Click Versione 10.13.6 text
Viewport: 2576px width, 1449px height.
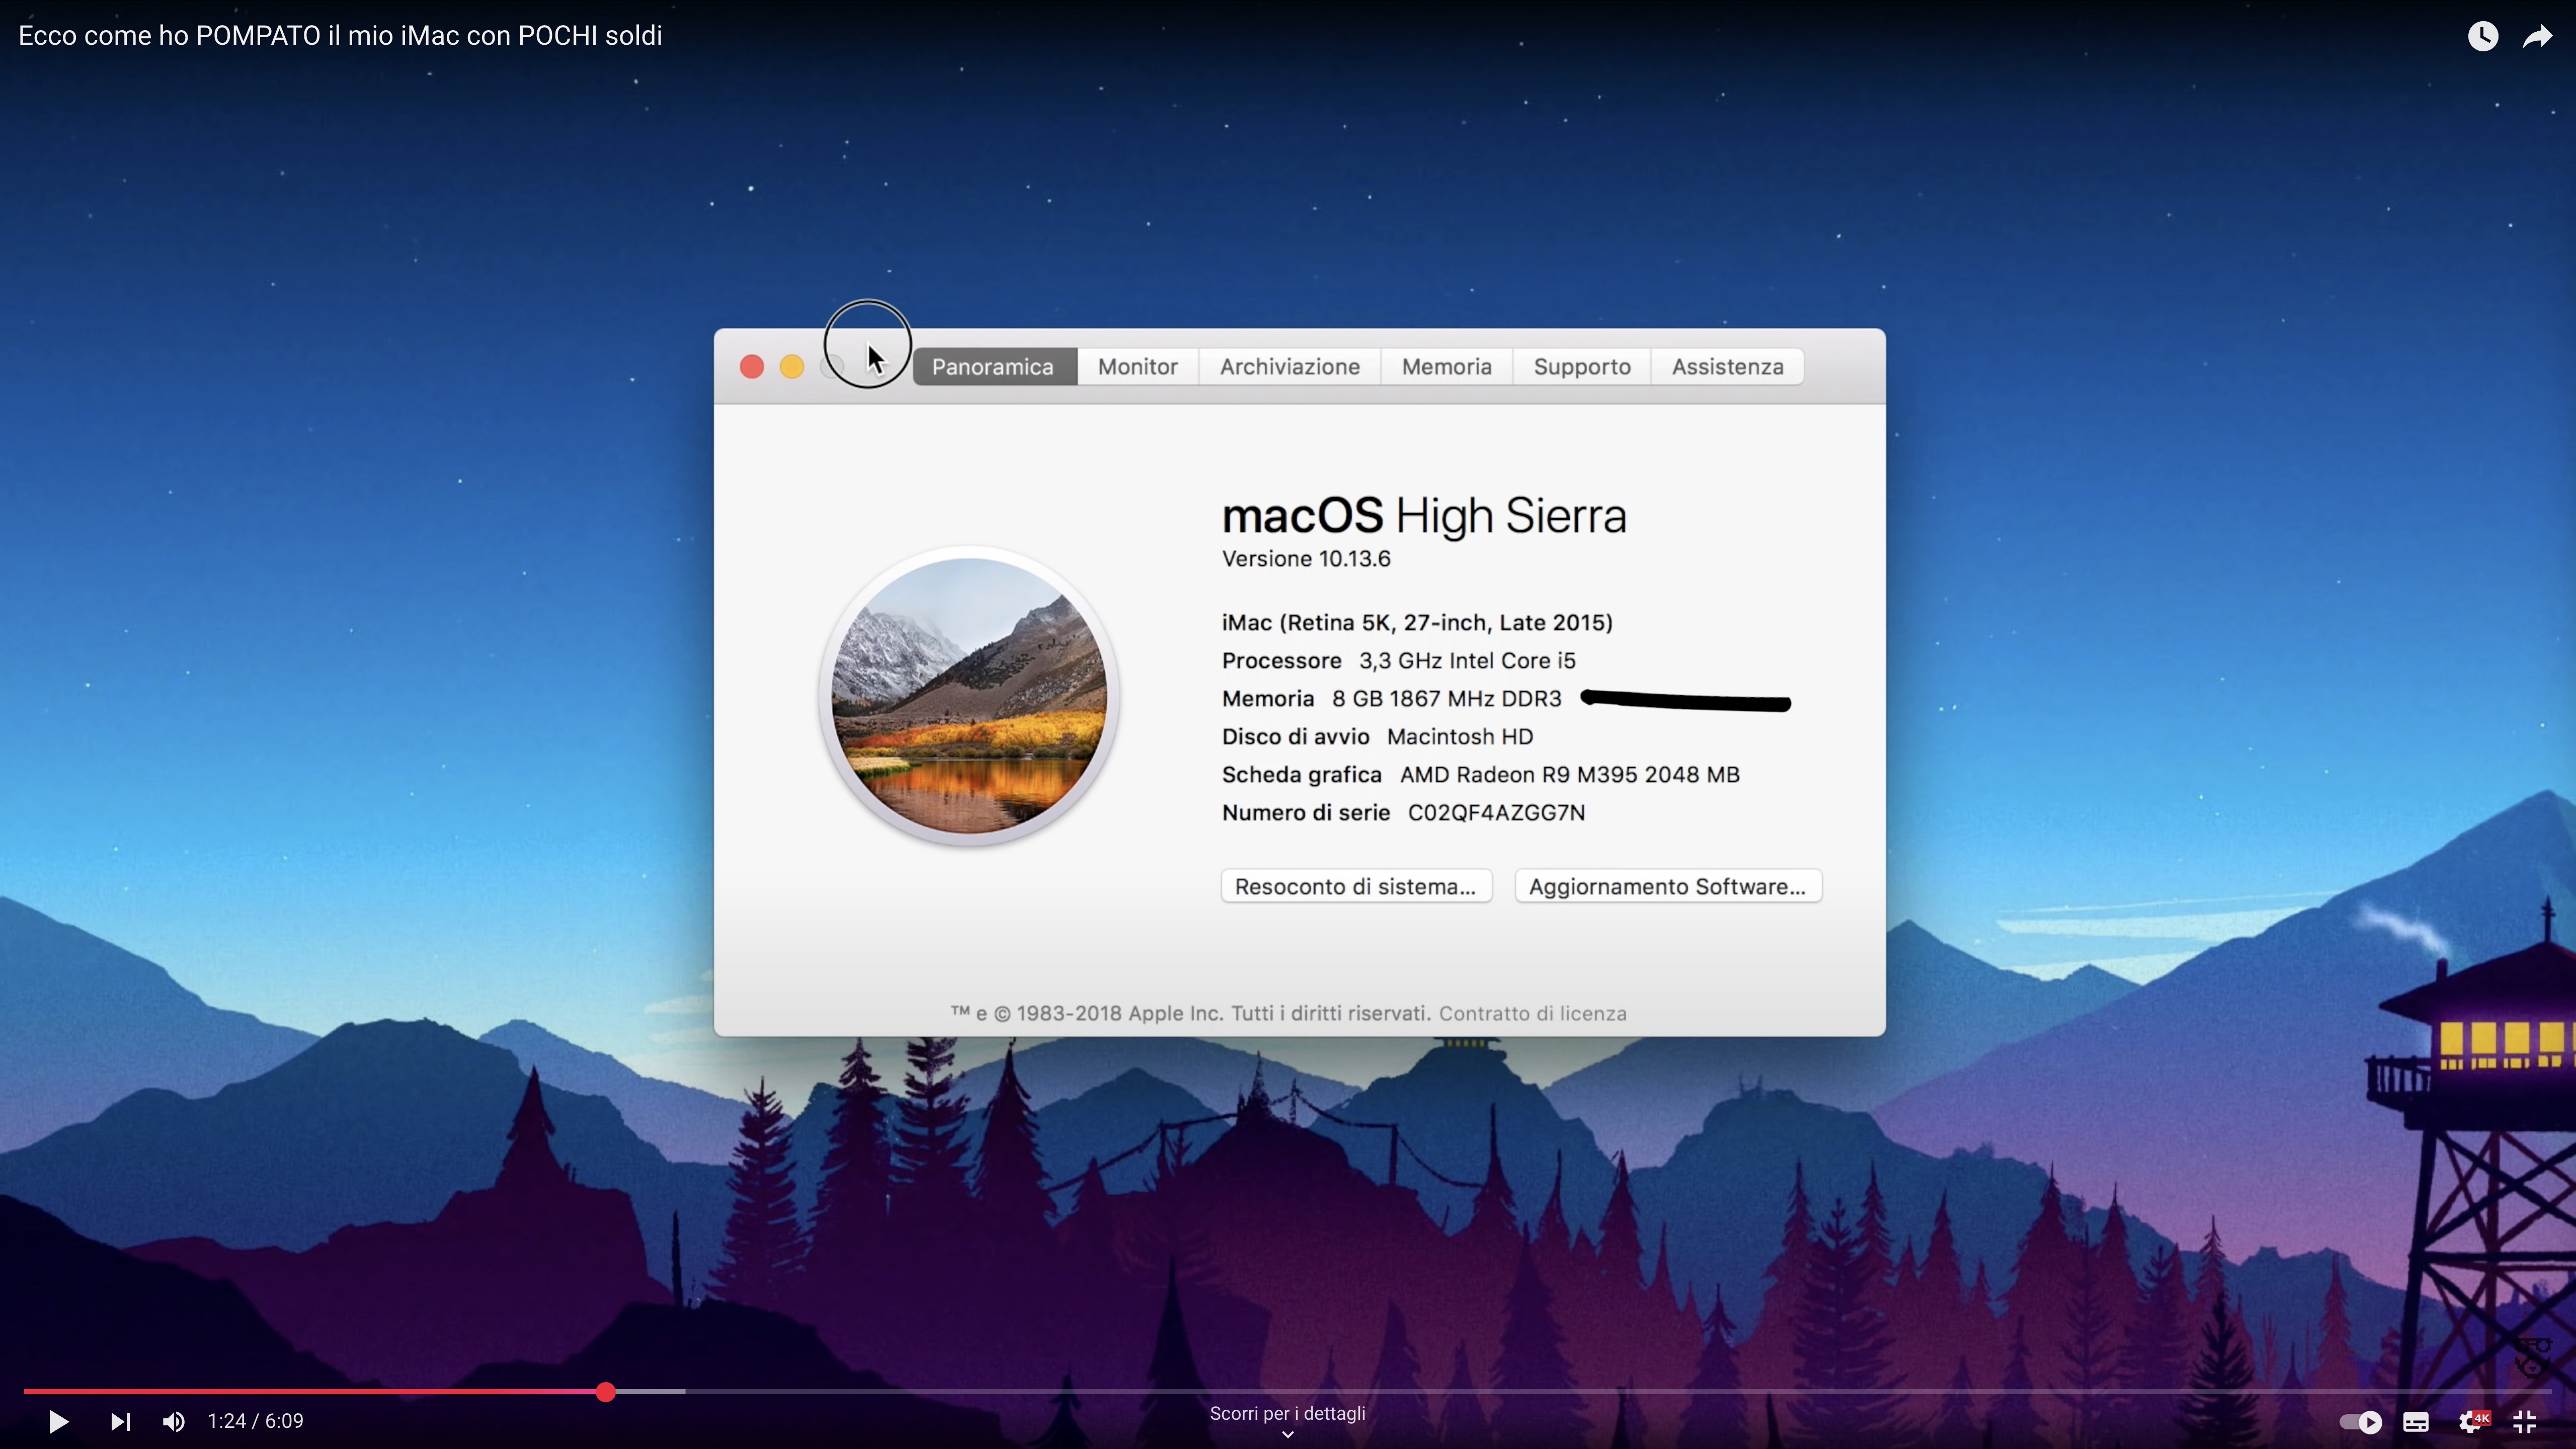[x=1306, y=559]
